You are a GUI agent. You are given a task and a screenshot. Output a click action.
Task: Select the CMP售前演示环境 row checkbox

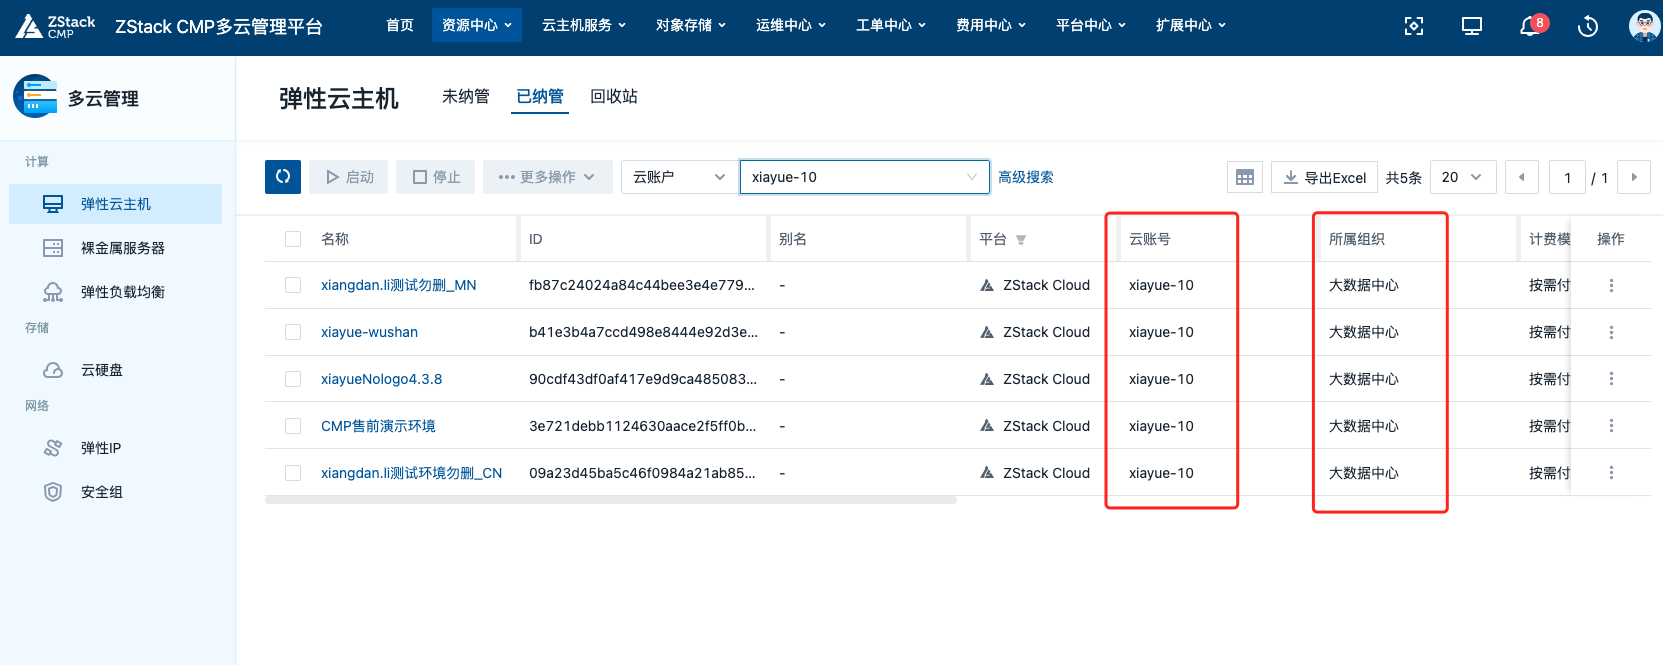pyautogui.click(x=293, y=426)
